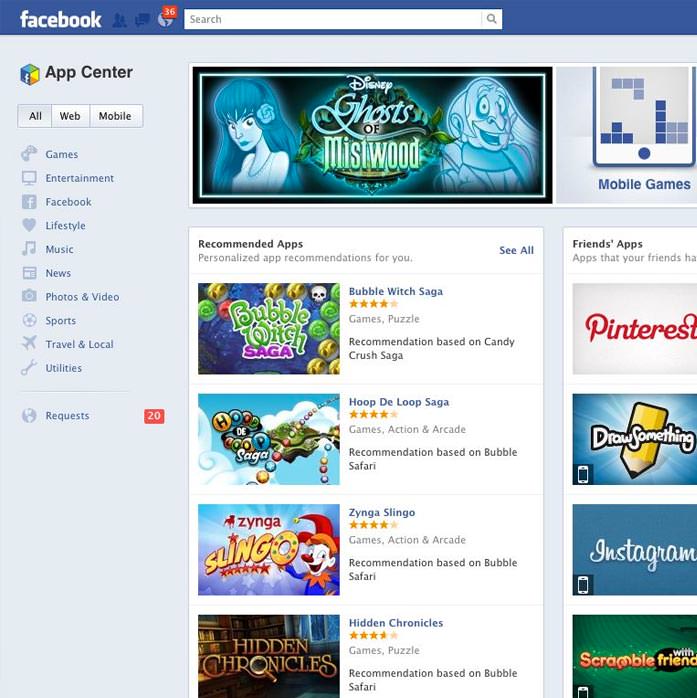The image size is (697, 698).
Task: Click See All recommended apps
Action: (x=516, y=250)
